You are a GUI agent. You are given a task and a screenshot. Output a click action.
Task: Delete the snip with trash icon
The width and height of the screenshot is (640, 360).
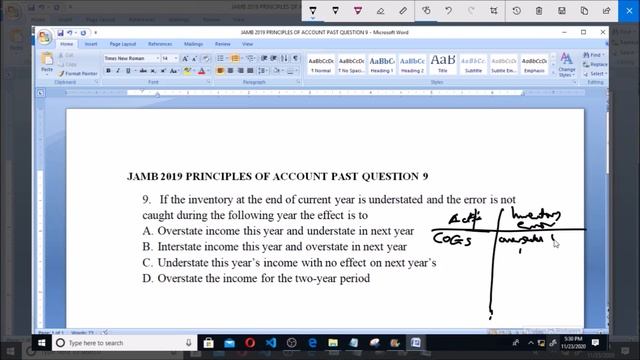pyautogui.click(x=539, y=11)
